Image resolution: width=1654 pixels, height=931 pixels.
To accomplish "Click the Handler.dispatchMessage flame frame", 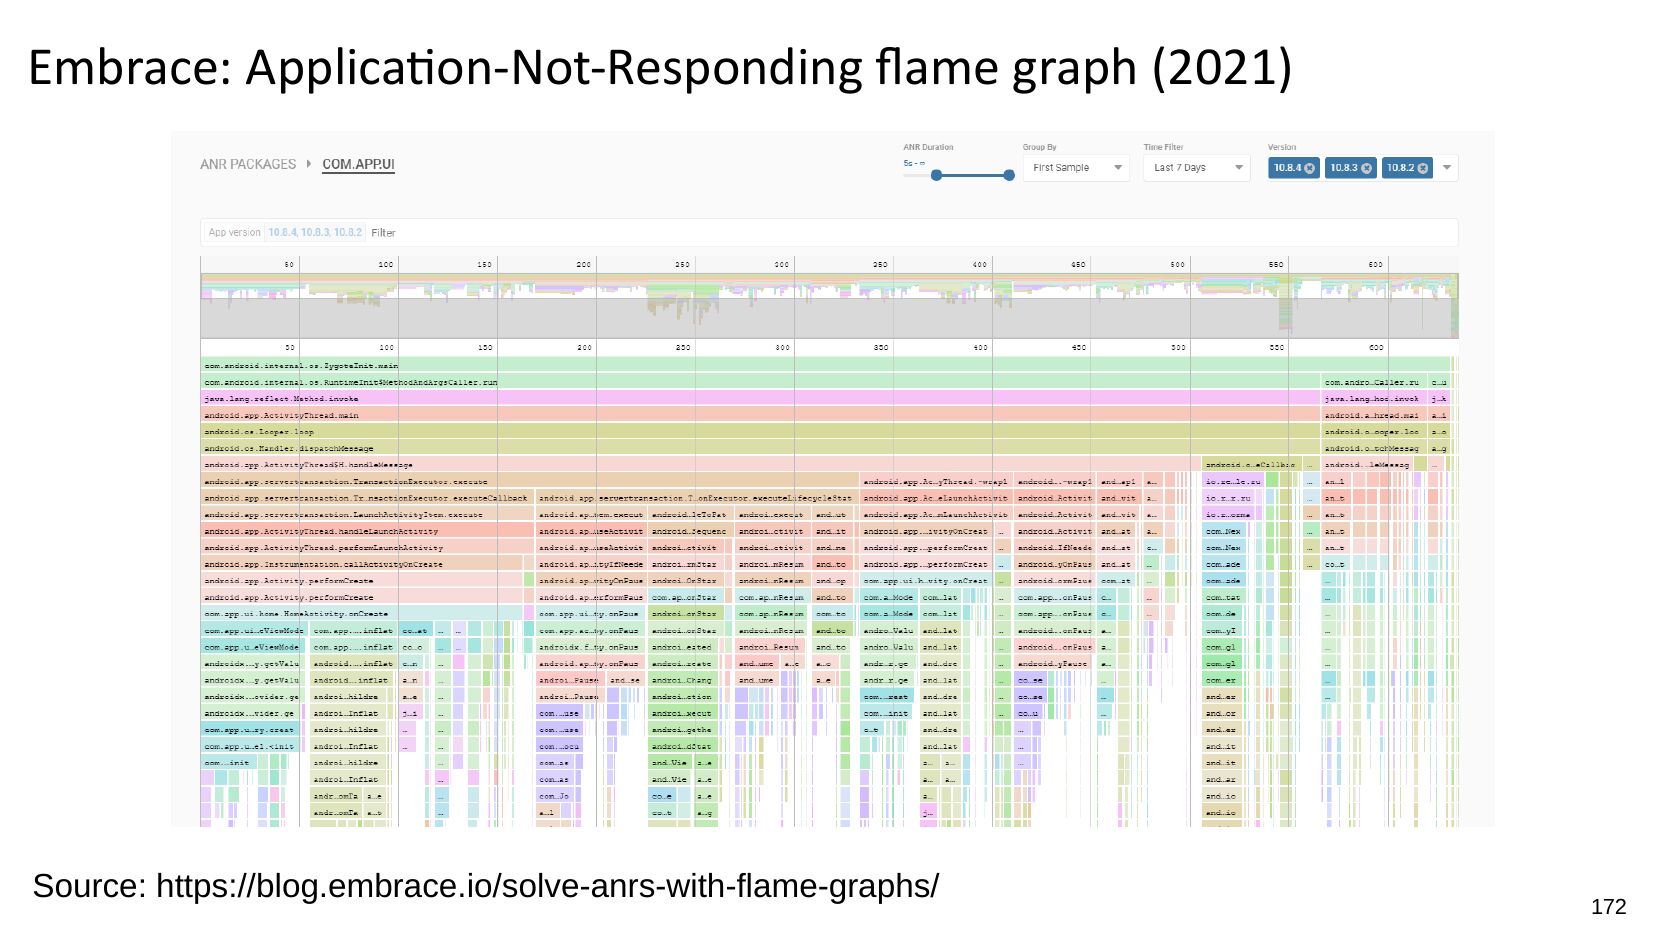I will (x=700, y=448).
